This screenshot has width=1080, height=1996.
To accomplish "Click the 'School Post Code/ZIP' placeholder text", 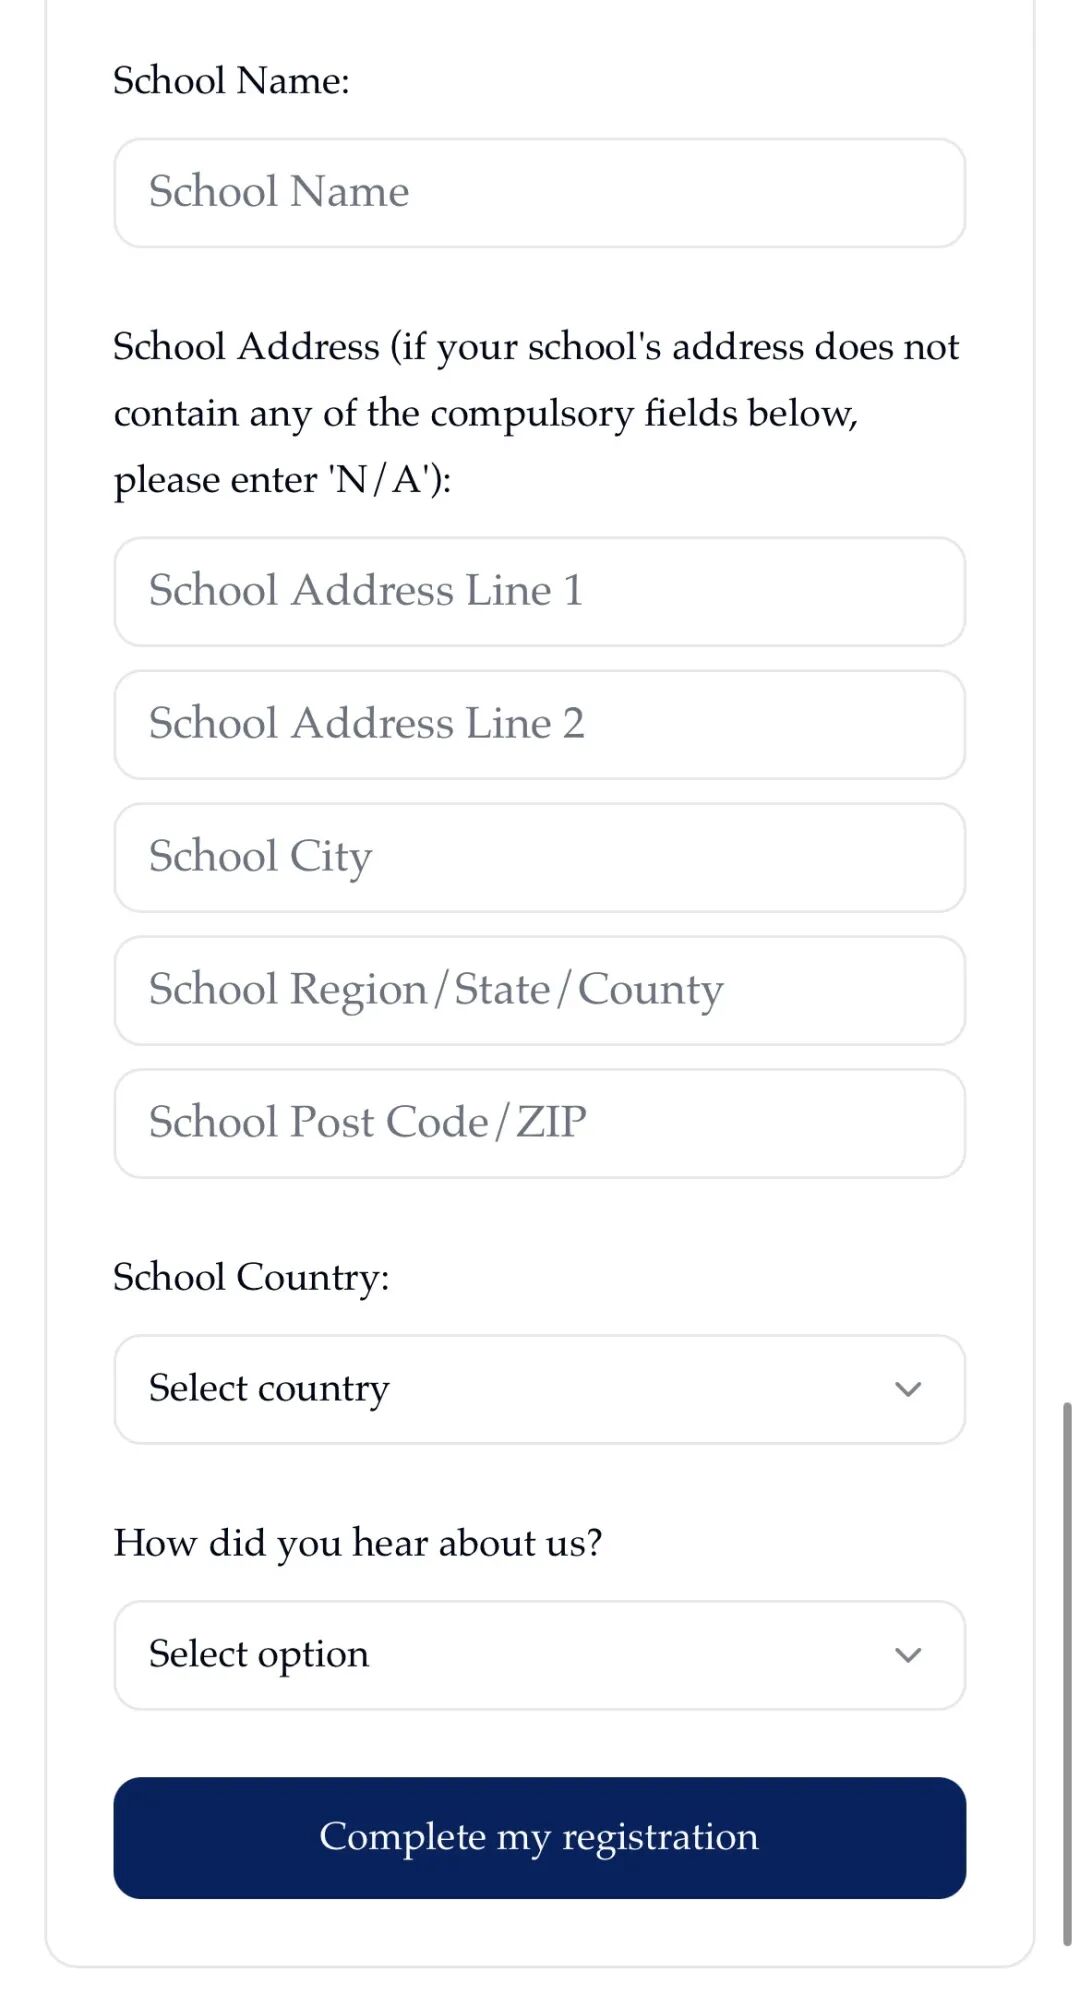I will point(367,1122).
